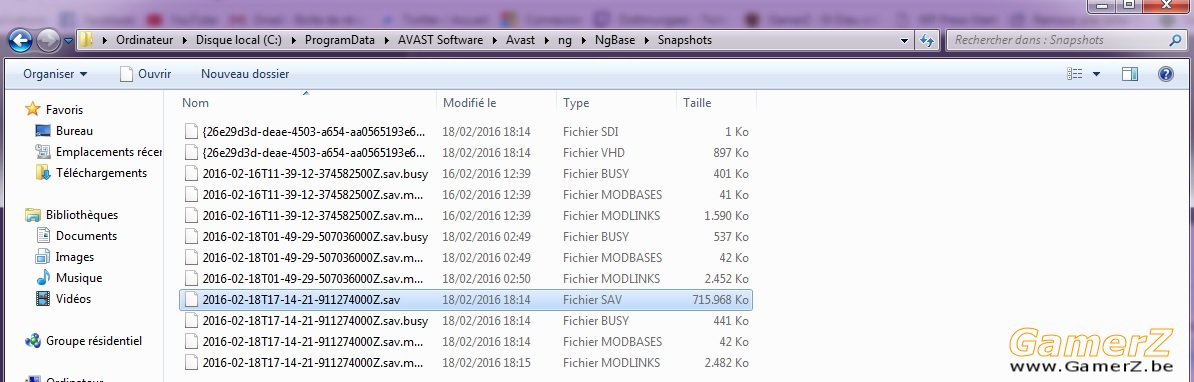Screen dimensions: 1194x382
Task: Select the 2.452 Ko MODLINKS file
Action: (x=465, y=279)
